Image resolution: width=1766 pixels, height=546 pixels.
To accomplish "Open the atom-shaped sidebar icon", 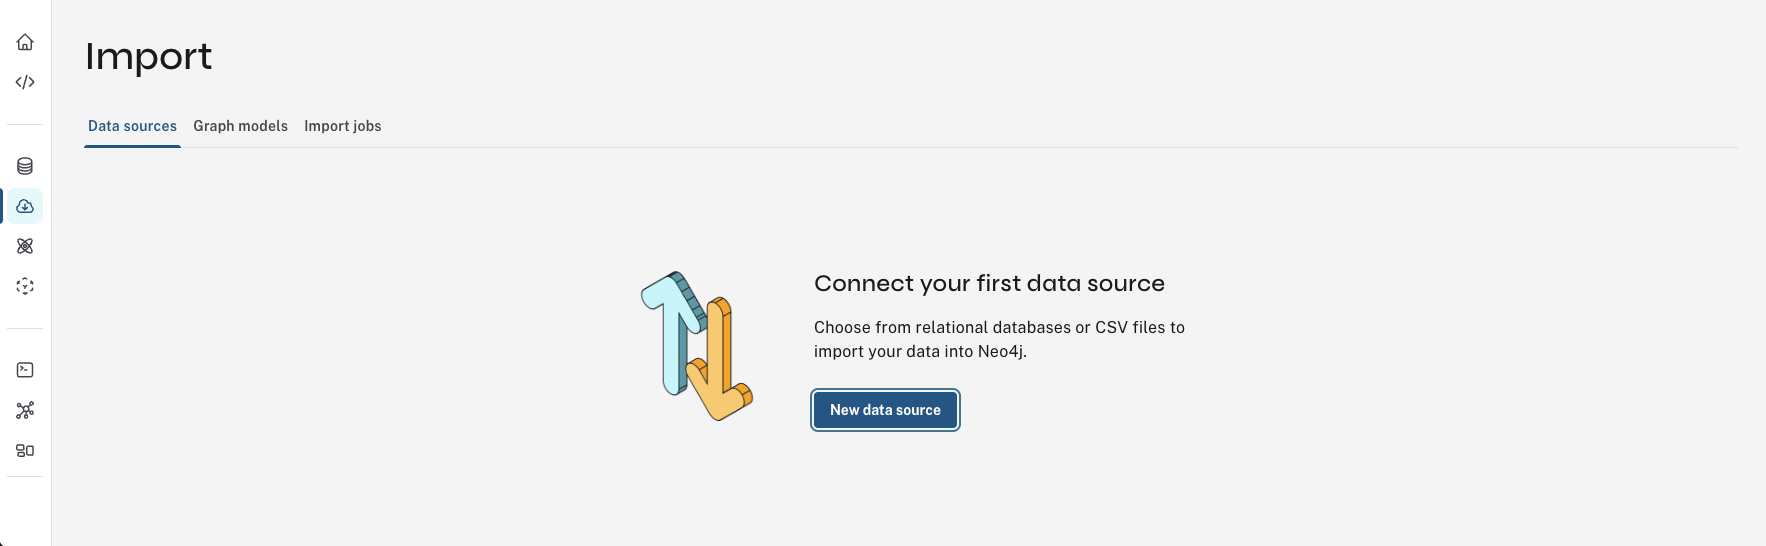I will [x=25, y=246].
